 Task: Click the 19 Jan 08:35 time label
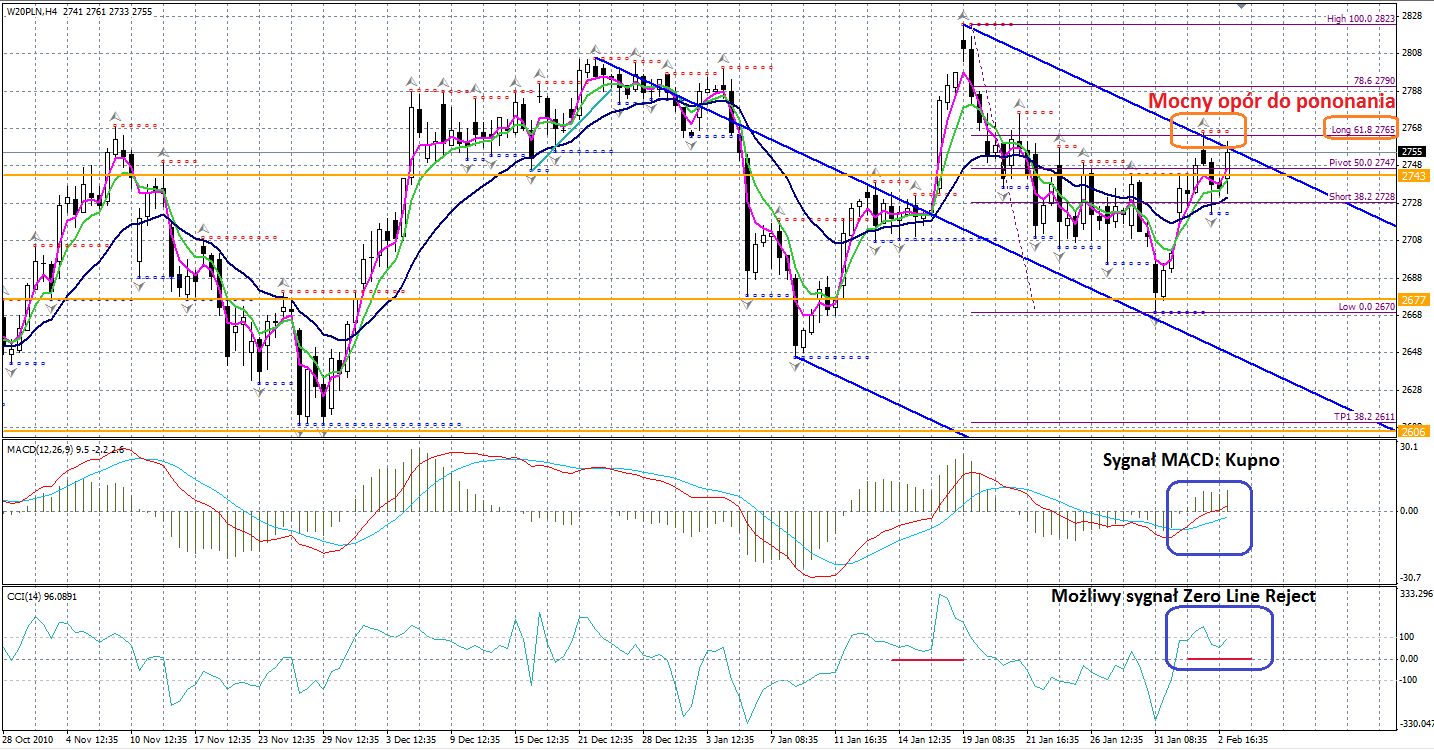point(989,741)
